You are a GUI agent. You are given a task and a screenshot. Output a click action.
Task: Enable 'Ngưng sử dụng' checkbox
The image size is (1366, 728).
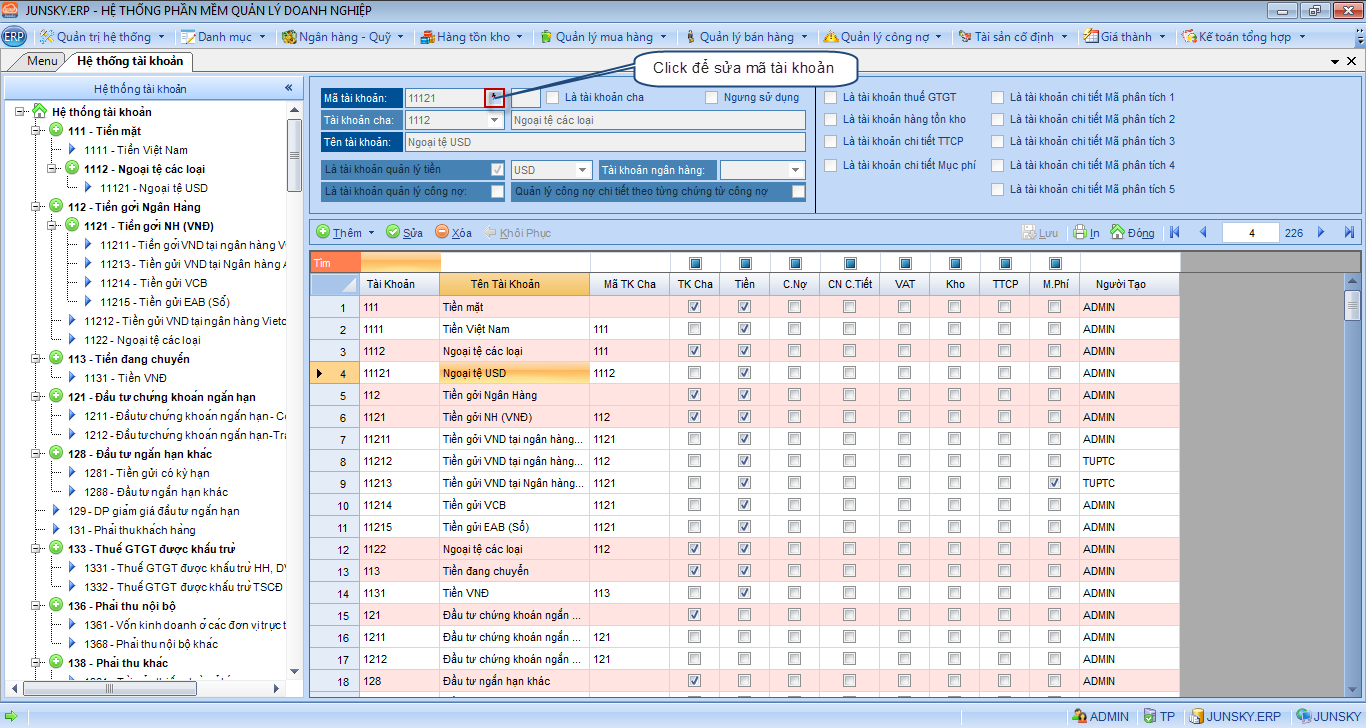pos(712,98)
